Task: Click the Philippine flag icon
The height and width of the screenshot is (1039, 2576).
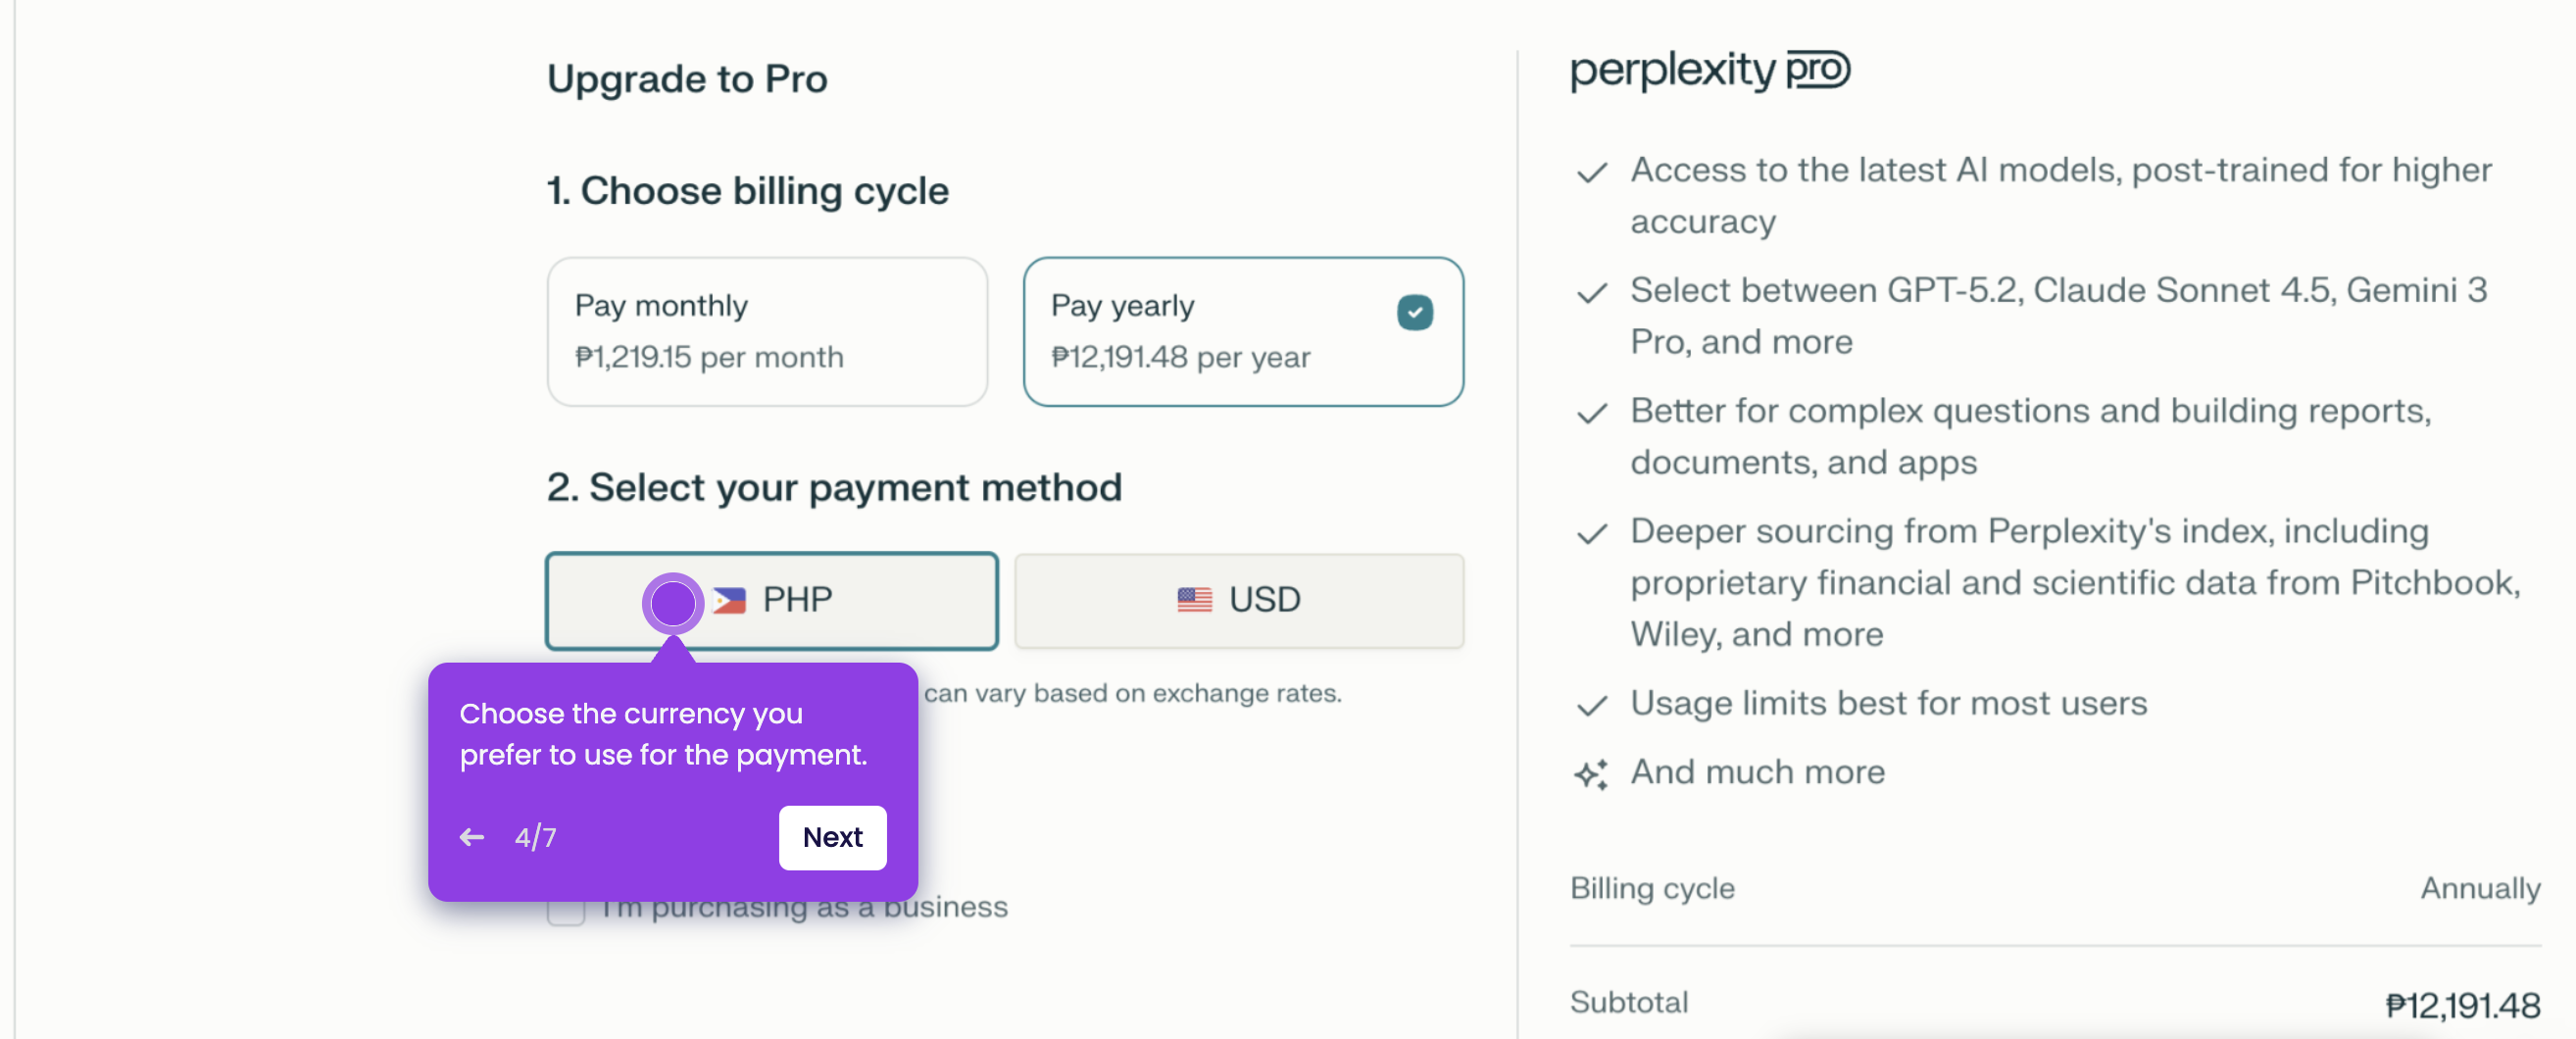Action: (x=730, y=600)
